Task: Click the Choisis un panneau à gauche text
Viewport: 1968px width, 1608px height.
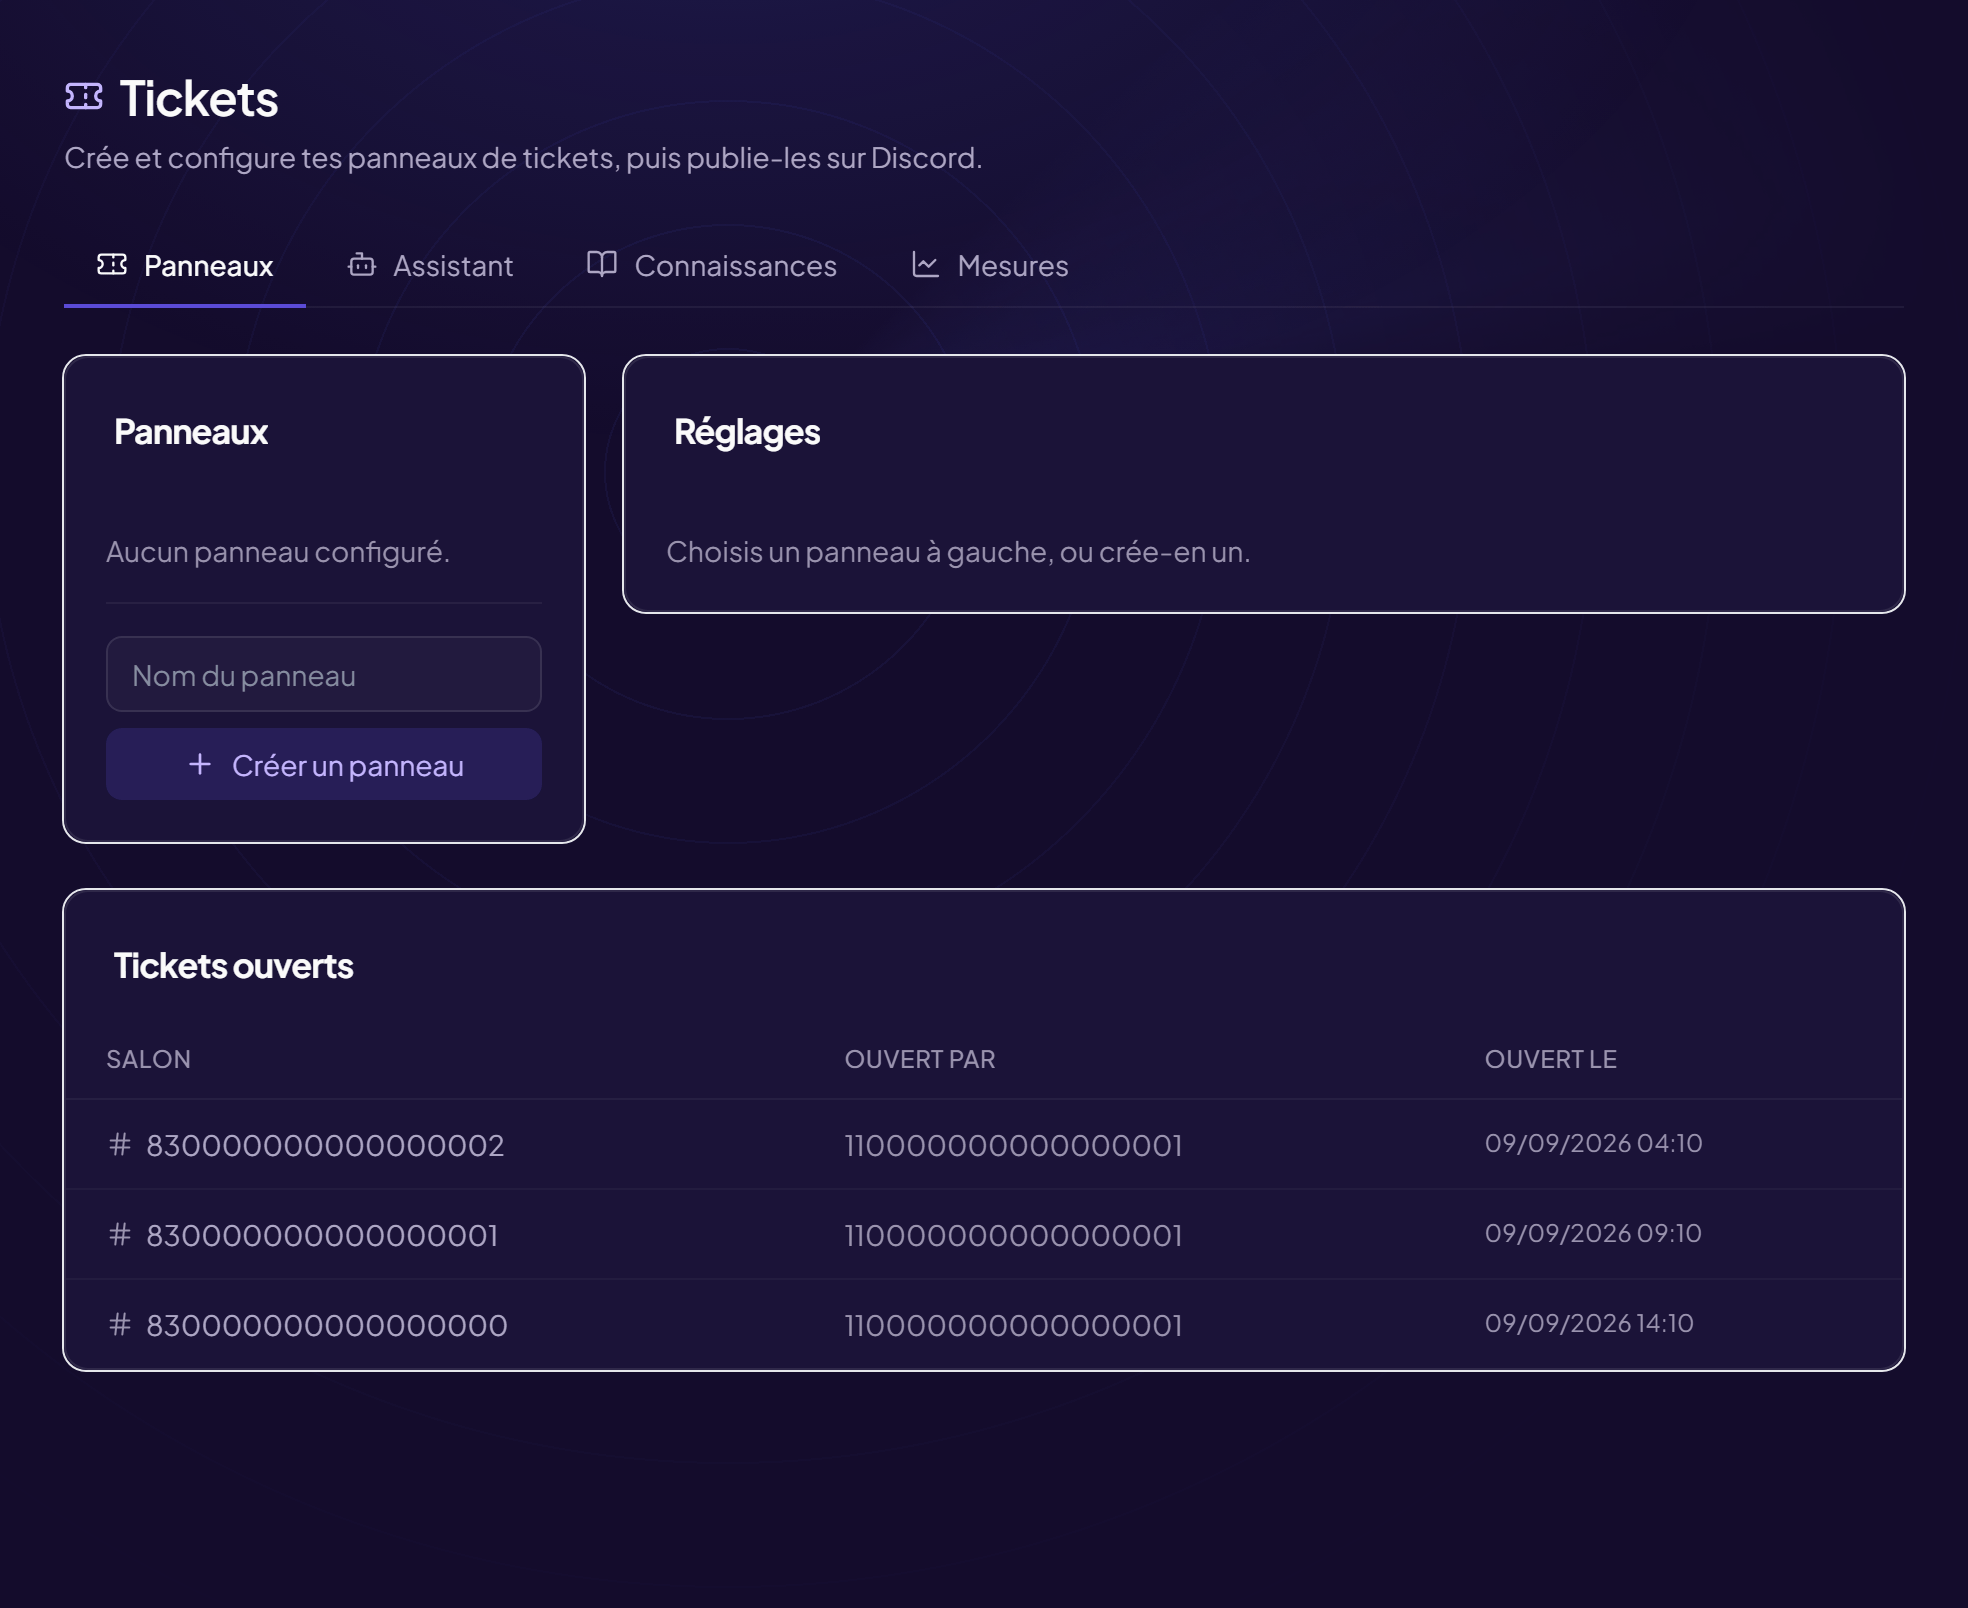Action: (958, 552)
